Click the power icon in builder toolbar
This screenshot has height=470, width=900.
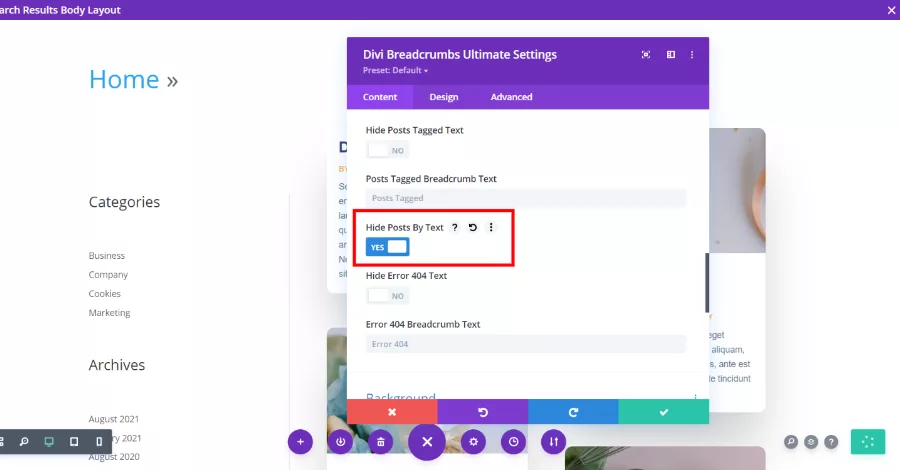coord(340,442)
